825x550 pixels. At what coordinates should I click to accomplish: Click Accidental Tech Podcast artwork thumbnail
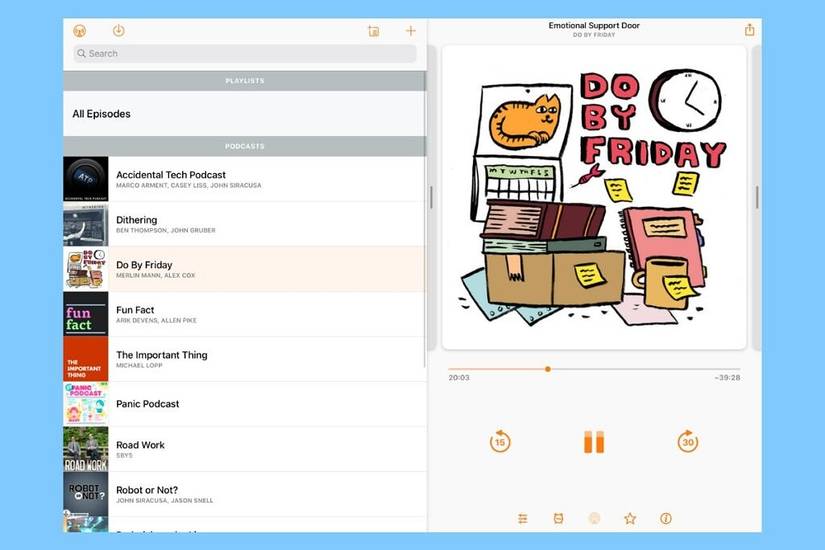click(x=86, y=179)
